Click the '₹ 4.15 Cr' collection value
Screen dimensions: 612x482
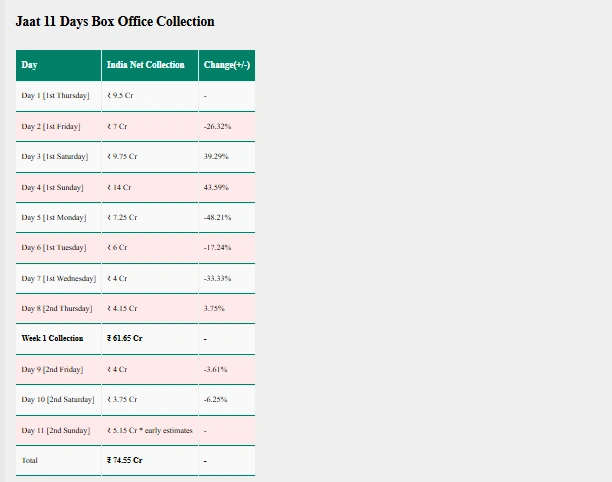click(122, 308)
